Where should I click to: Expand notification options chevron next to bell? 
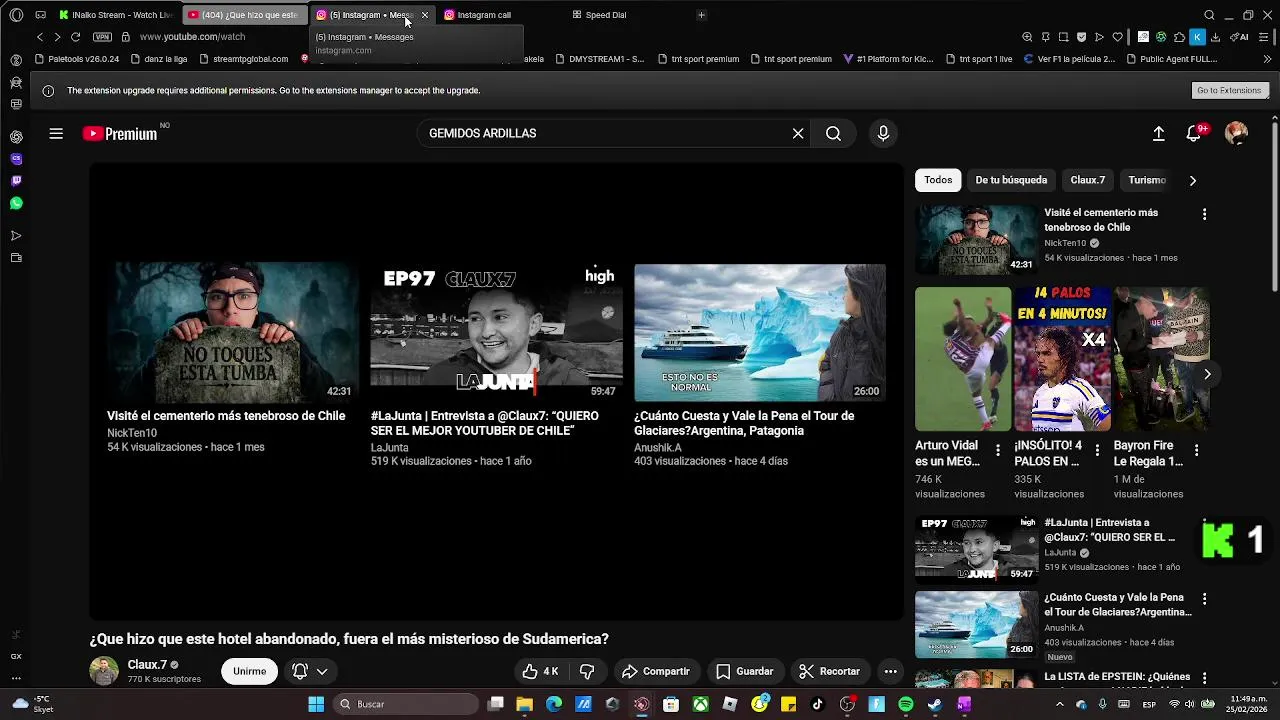pos(322,671)
